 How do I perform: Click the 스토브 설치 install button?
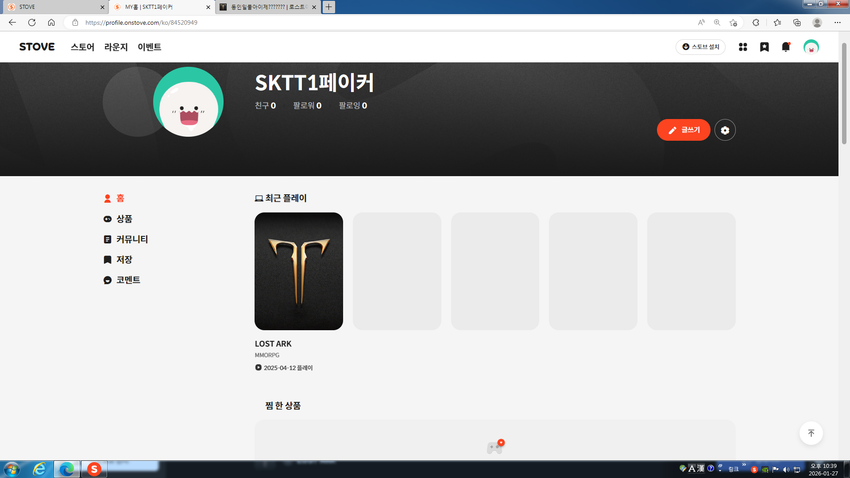point(700,47)
